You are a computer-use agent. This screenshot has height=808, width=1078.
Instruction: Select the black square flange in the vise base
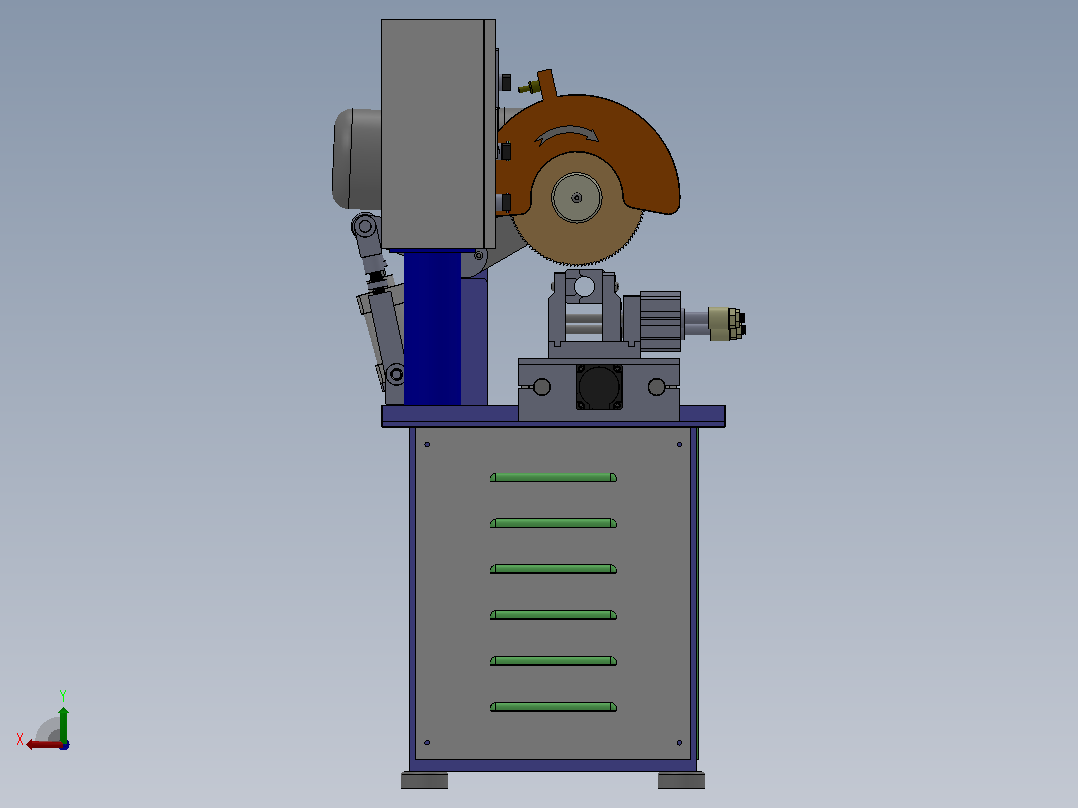599,386
